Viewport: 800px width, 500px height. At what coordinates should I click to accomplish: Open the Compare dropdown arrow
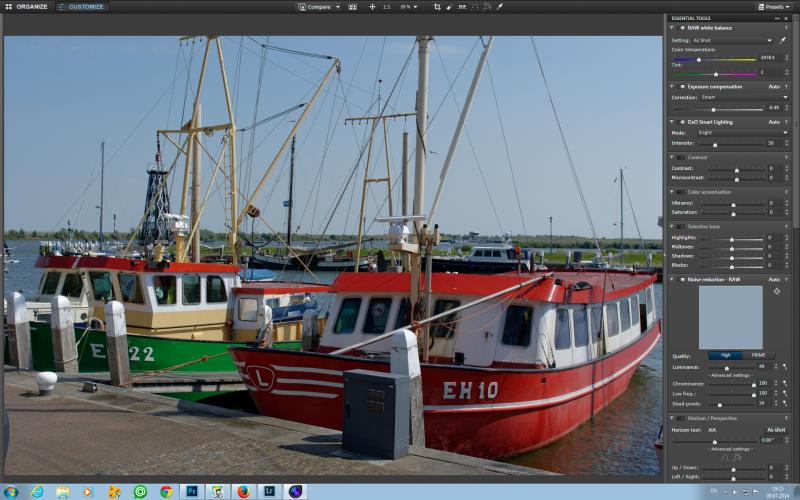[338, 7]
